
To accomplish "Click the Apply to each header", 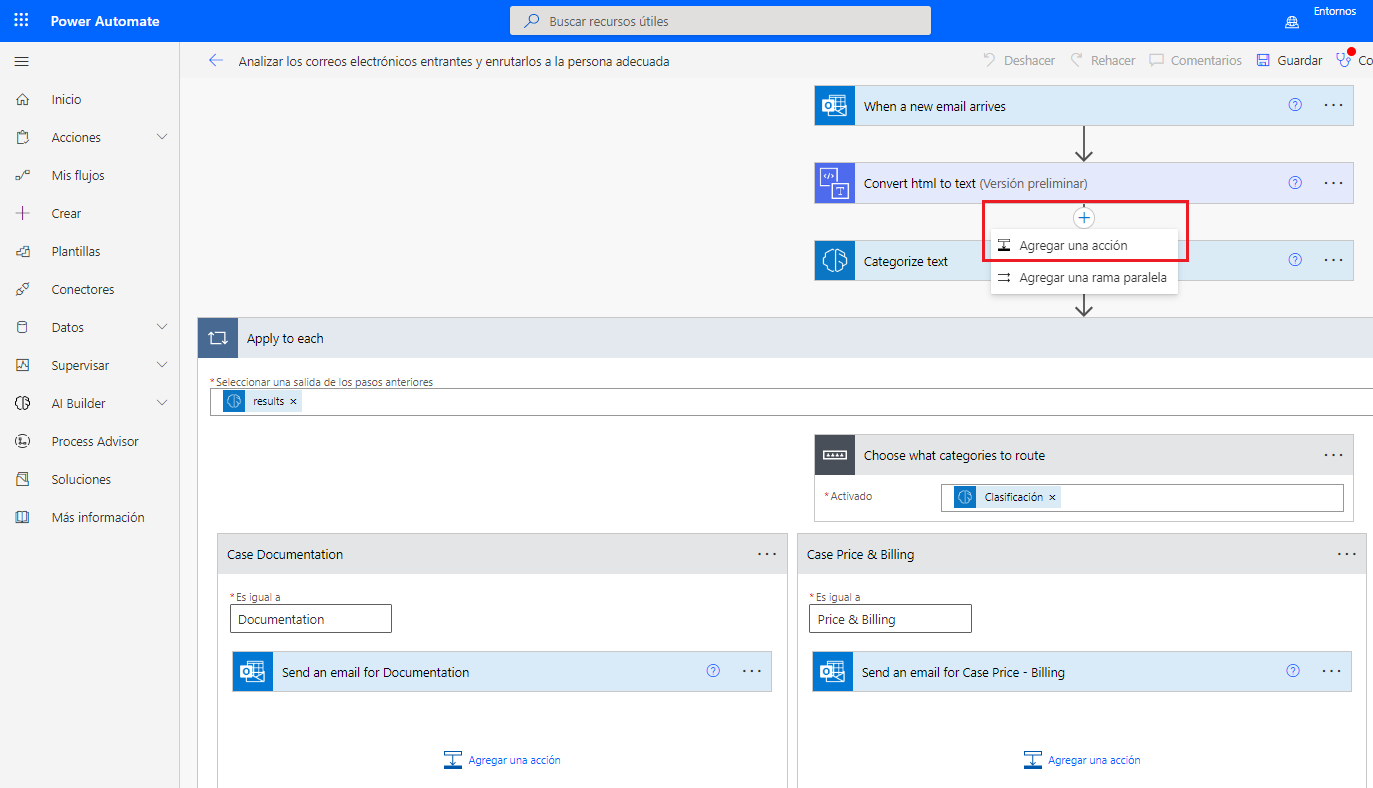I will pyautogui.click(x=785, y=338).
